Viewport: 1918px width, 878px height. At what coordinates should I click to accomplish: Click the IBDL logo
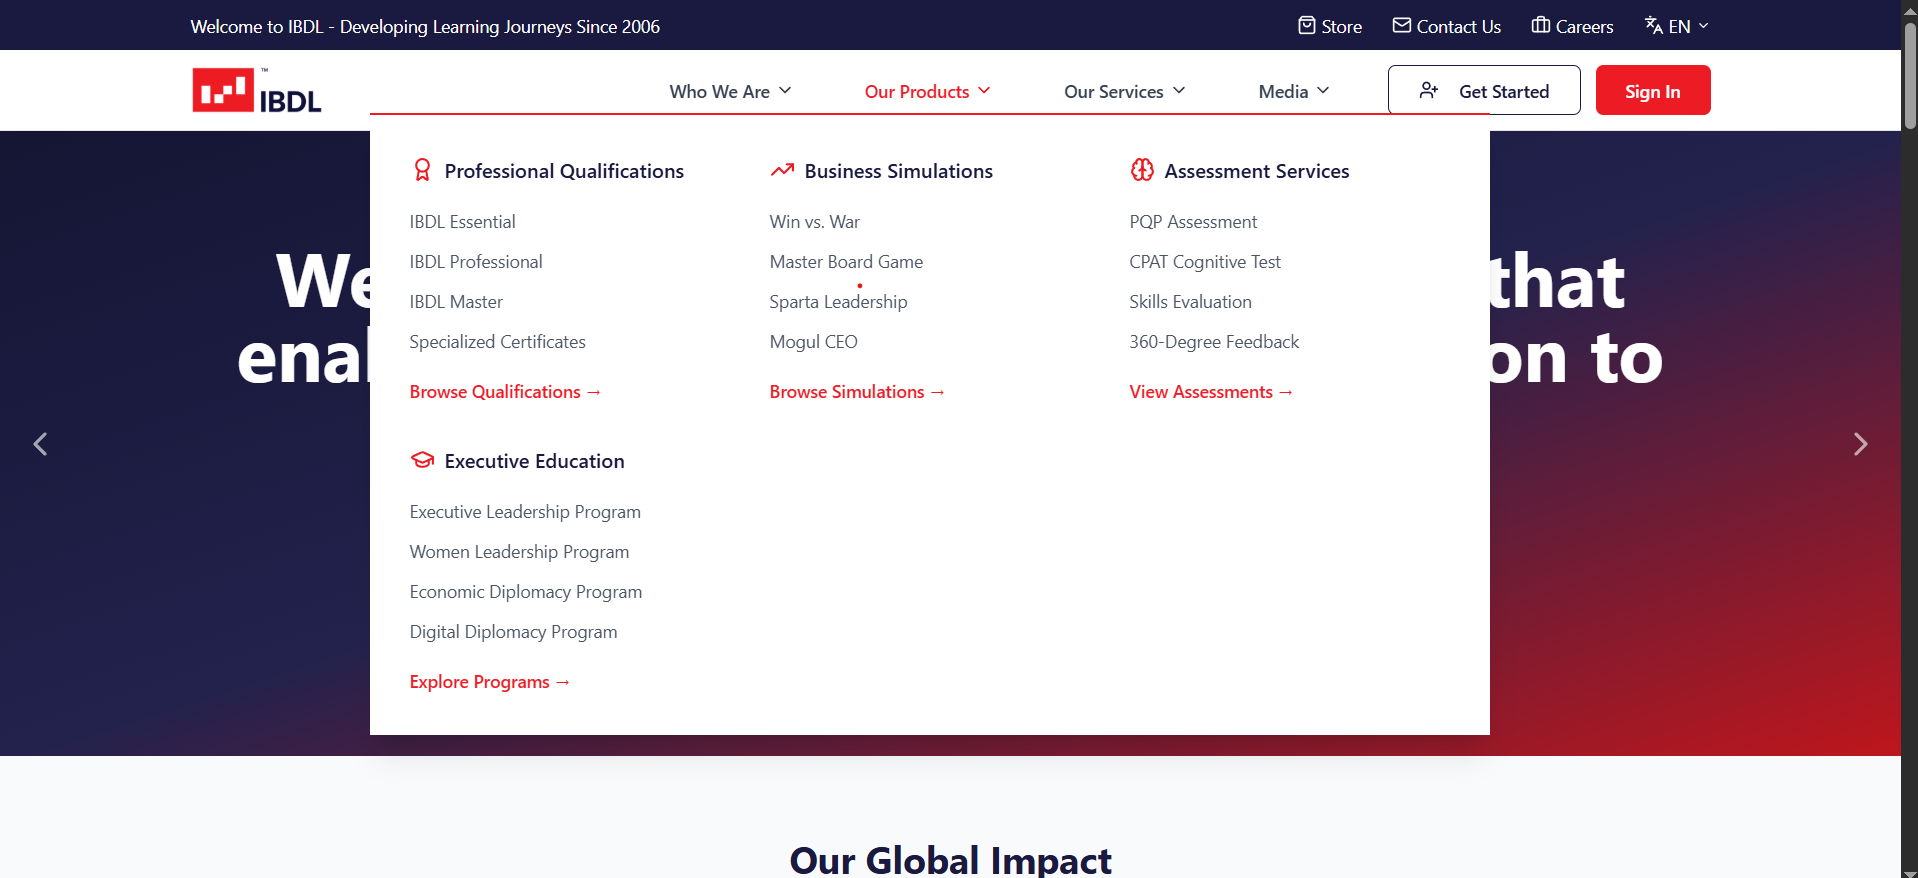pyautogui.click(x=257, y=91)
